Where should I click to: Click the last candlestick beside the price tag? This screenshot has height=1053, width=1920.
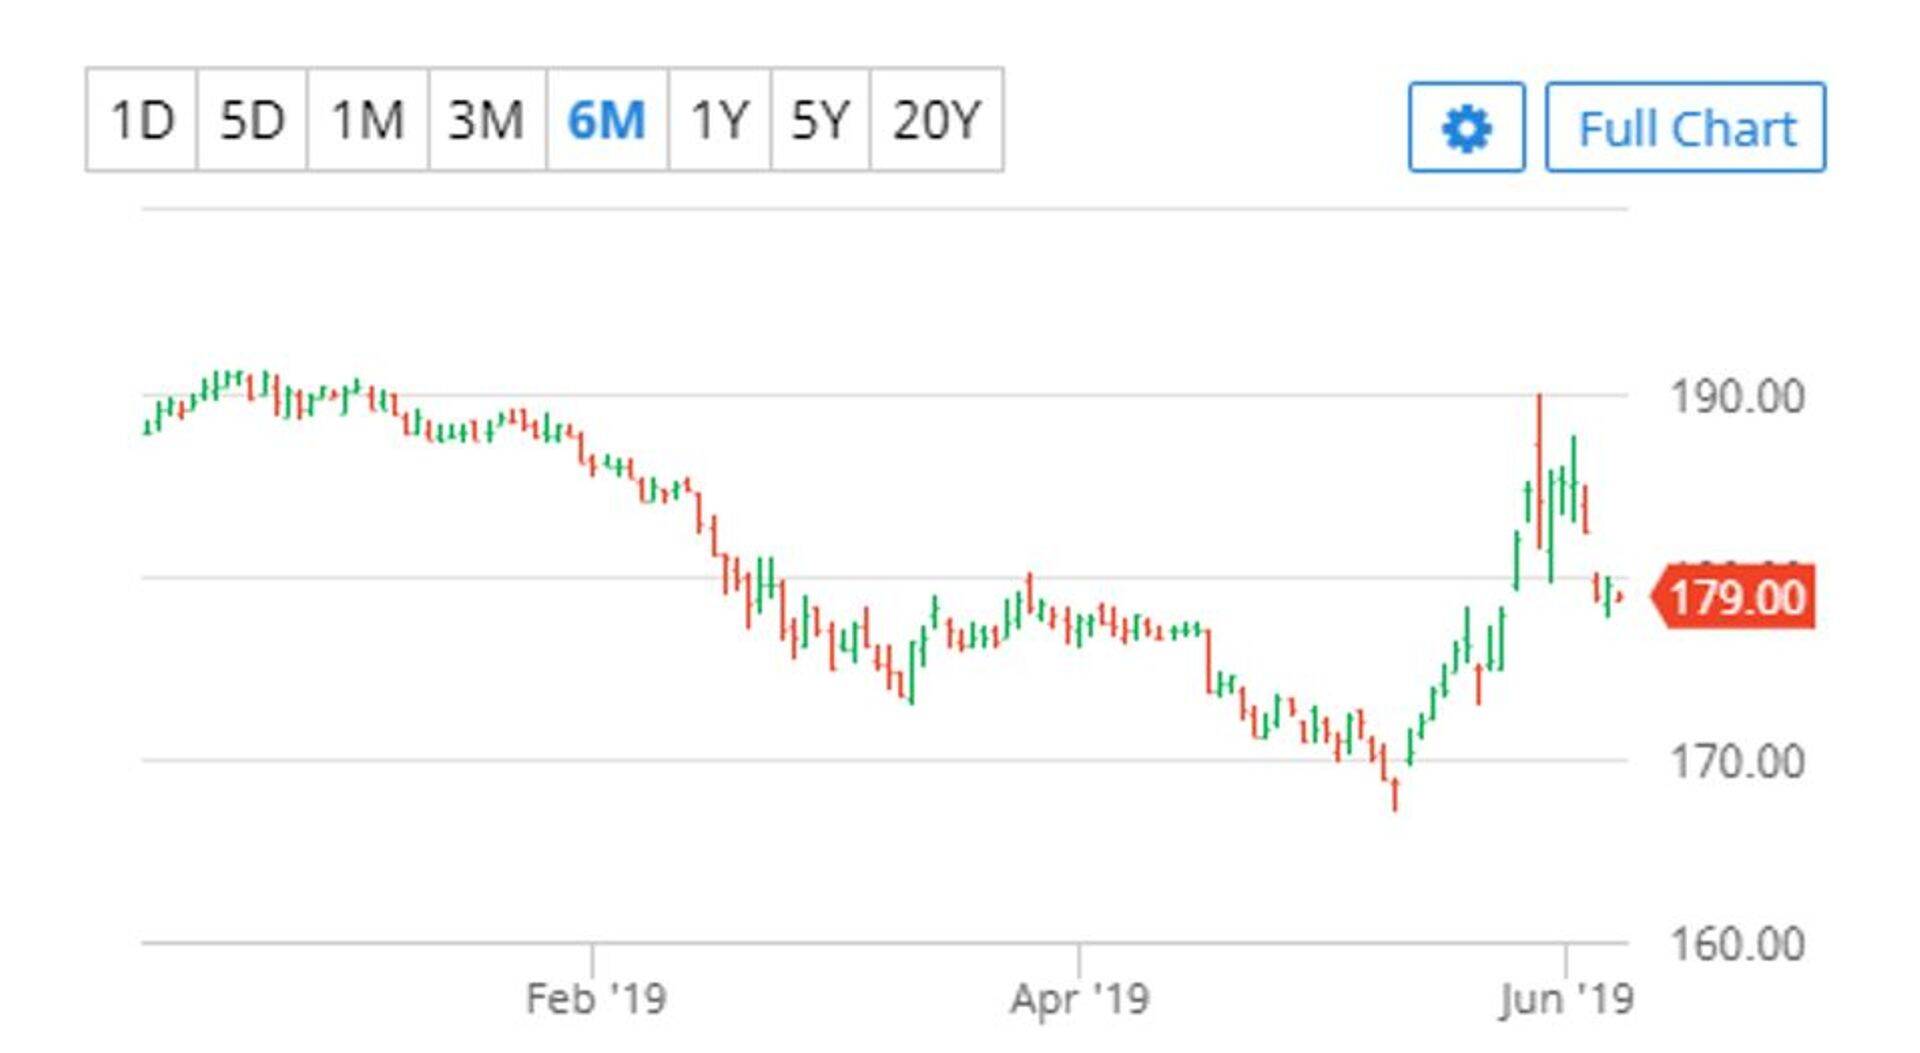click(x=1619, y=597)
